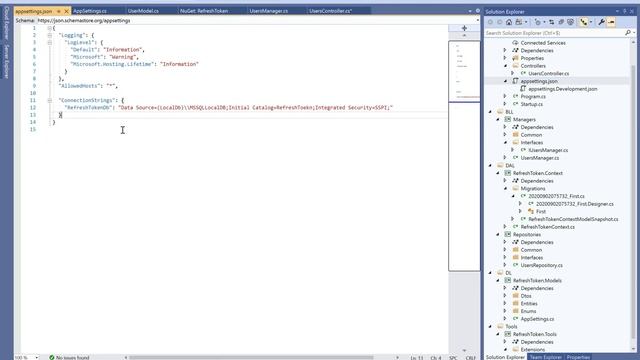Switch to the AppSettings.cs tab

click(90, 11)
